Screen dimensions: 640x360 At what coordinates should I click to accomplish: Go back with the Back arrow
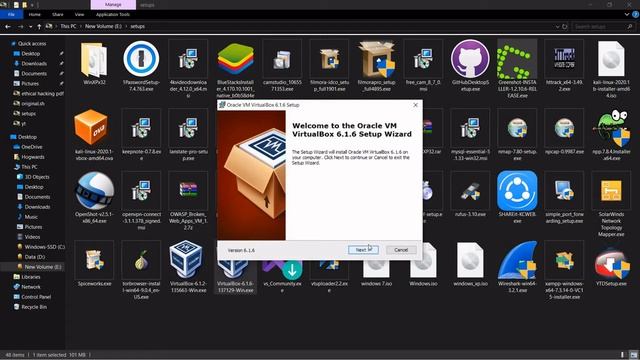coord(8,27)
